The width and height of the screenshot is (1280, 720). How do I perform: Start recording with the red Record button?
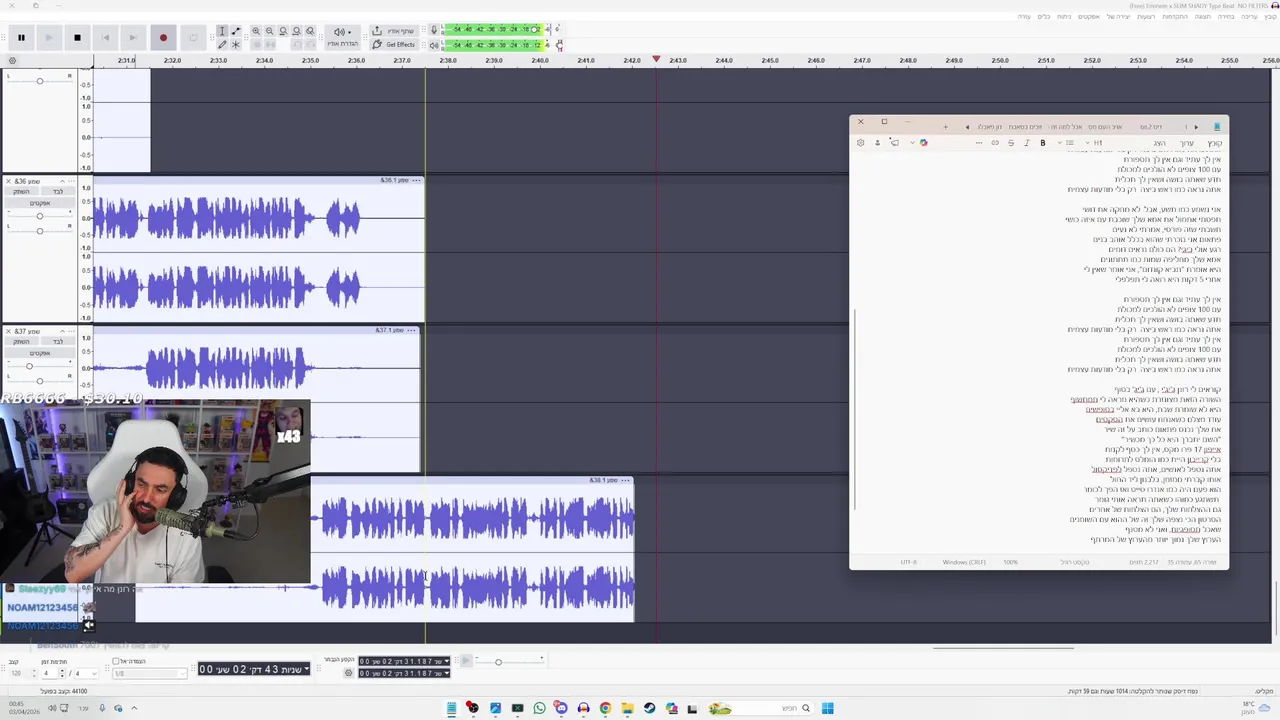click(x=163, y=37)
